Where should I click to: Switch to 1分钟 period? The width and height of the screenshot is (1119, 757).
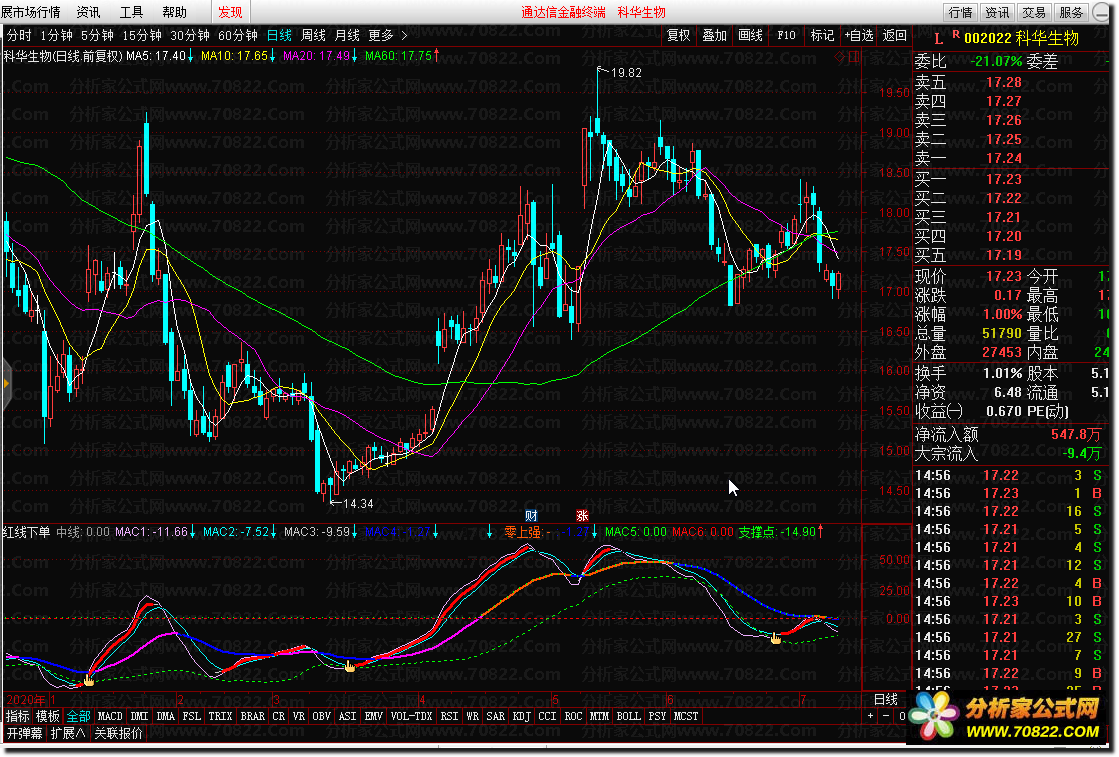tap(56, 35)
